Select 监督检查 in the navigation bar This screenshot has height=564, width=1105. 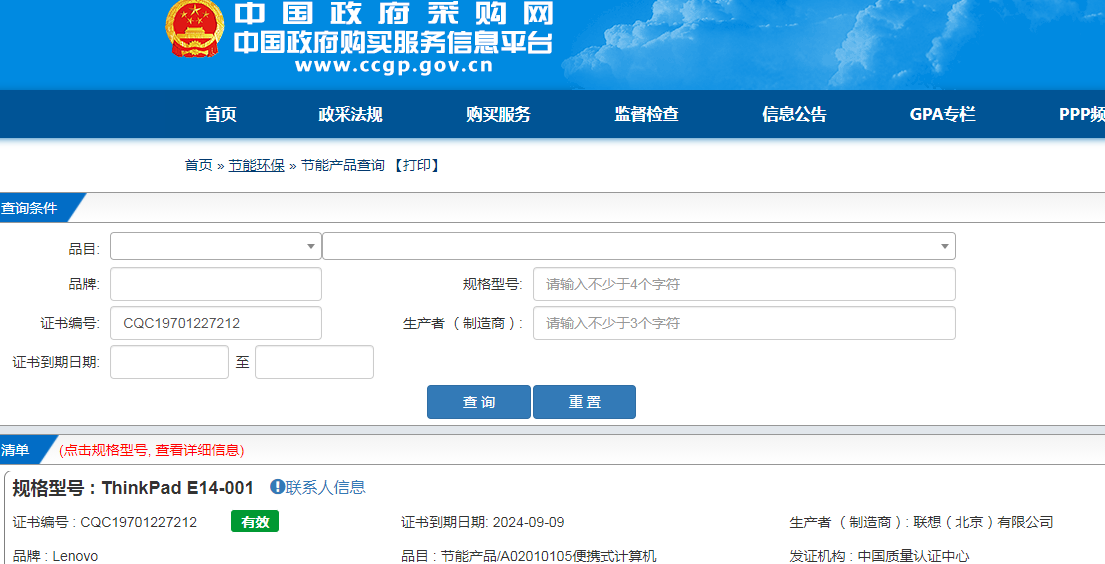pos(646,114)
